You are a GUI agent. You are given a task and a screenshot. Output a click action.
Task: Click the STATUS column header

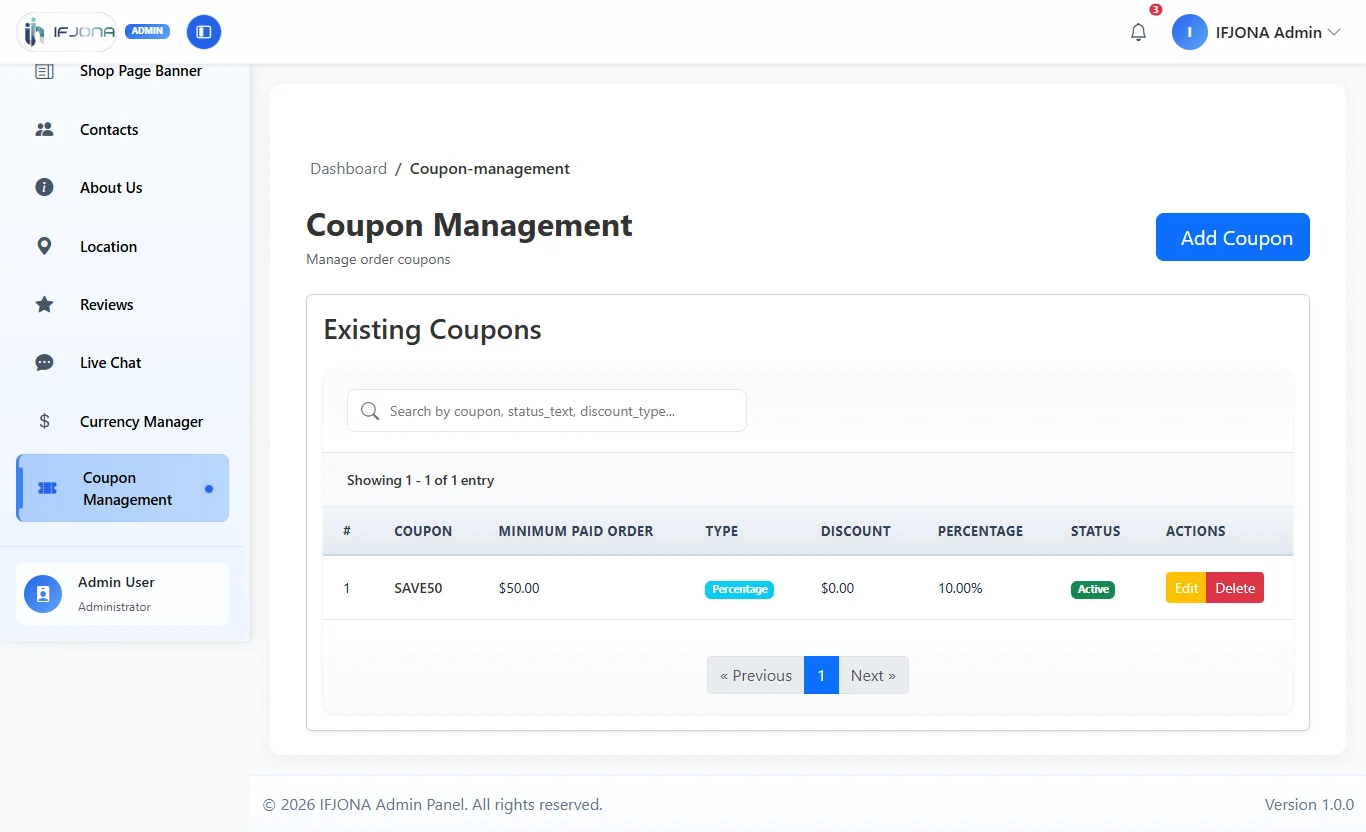tap(1095, 531)
